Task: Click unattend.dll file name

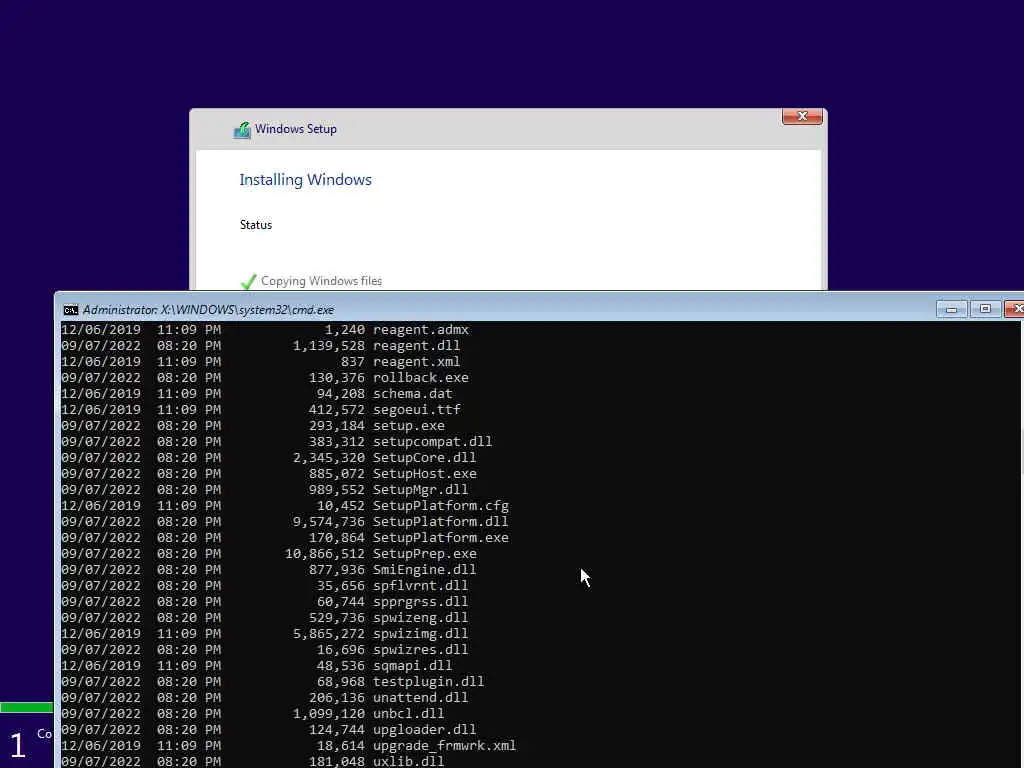Action: point(421,697)
